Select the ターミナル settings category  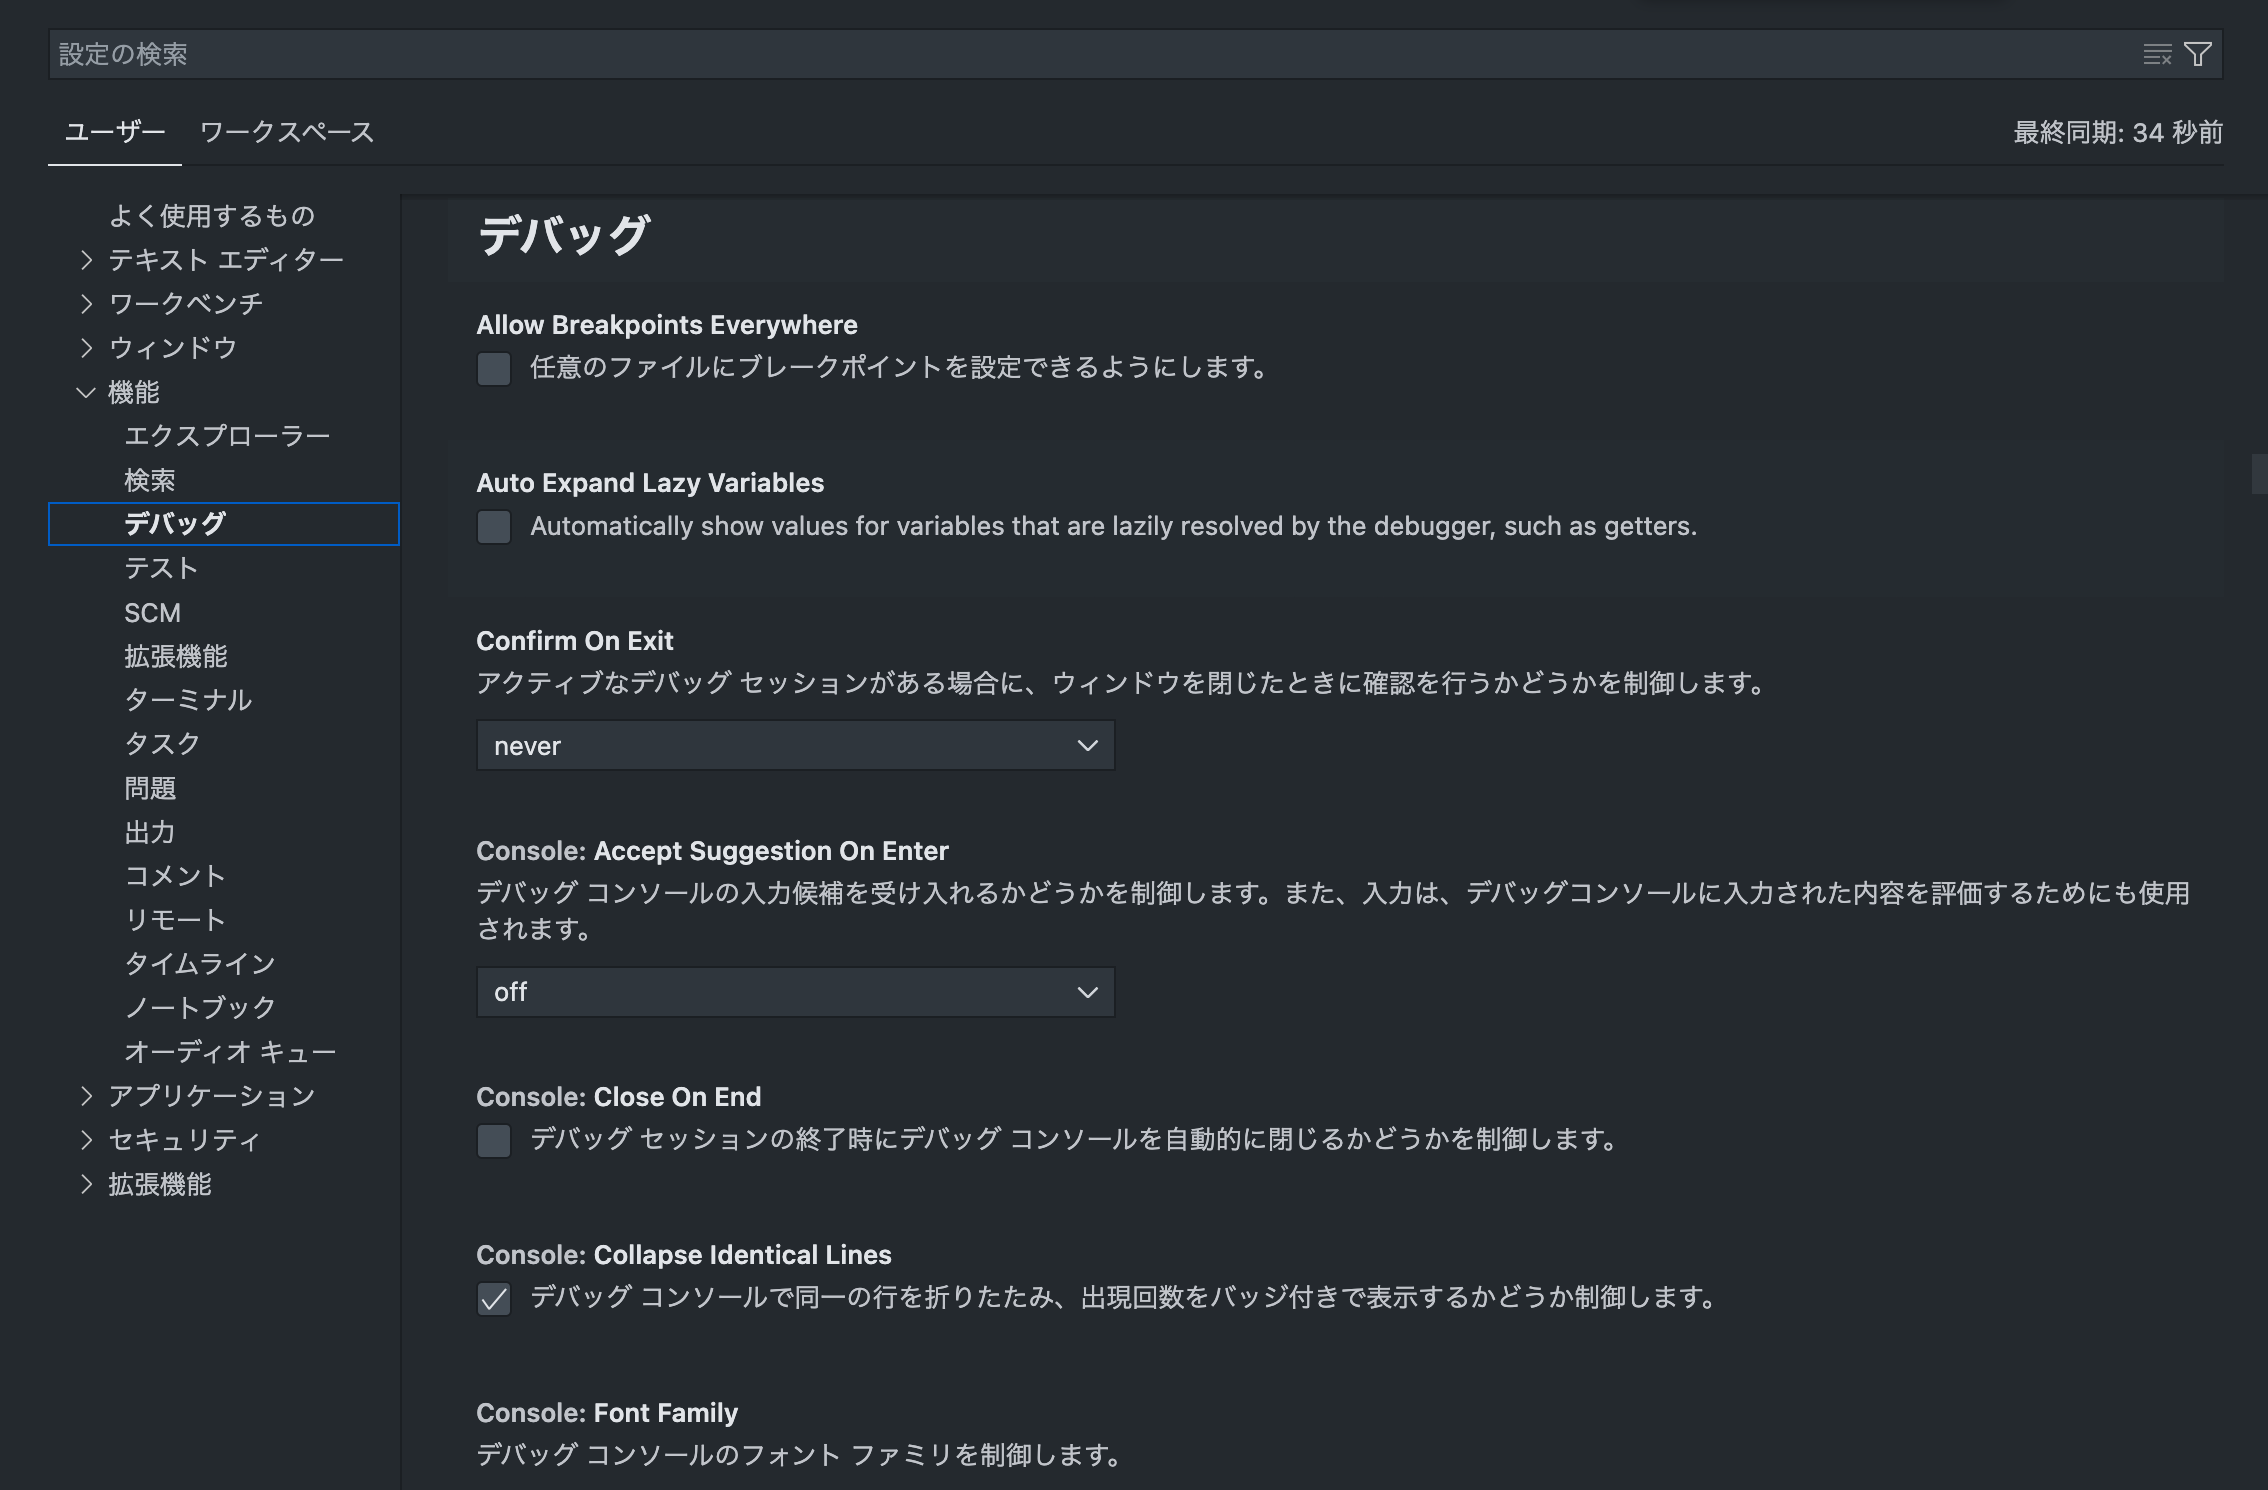188,700
